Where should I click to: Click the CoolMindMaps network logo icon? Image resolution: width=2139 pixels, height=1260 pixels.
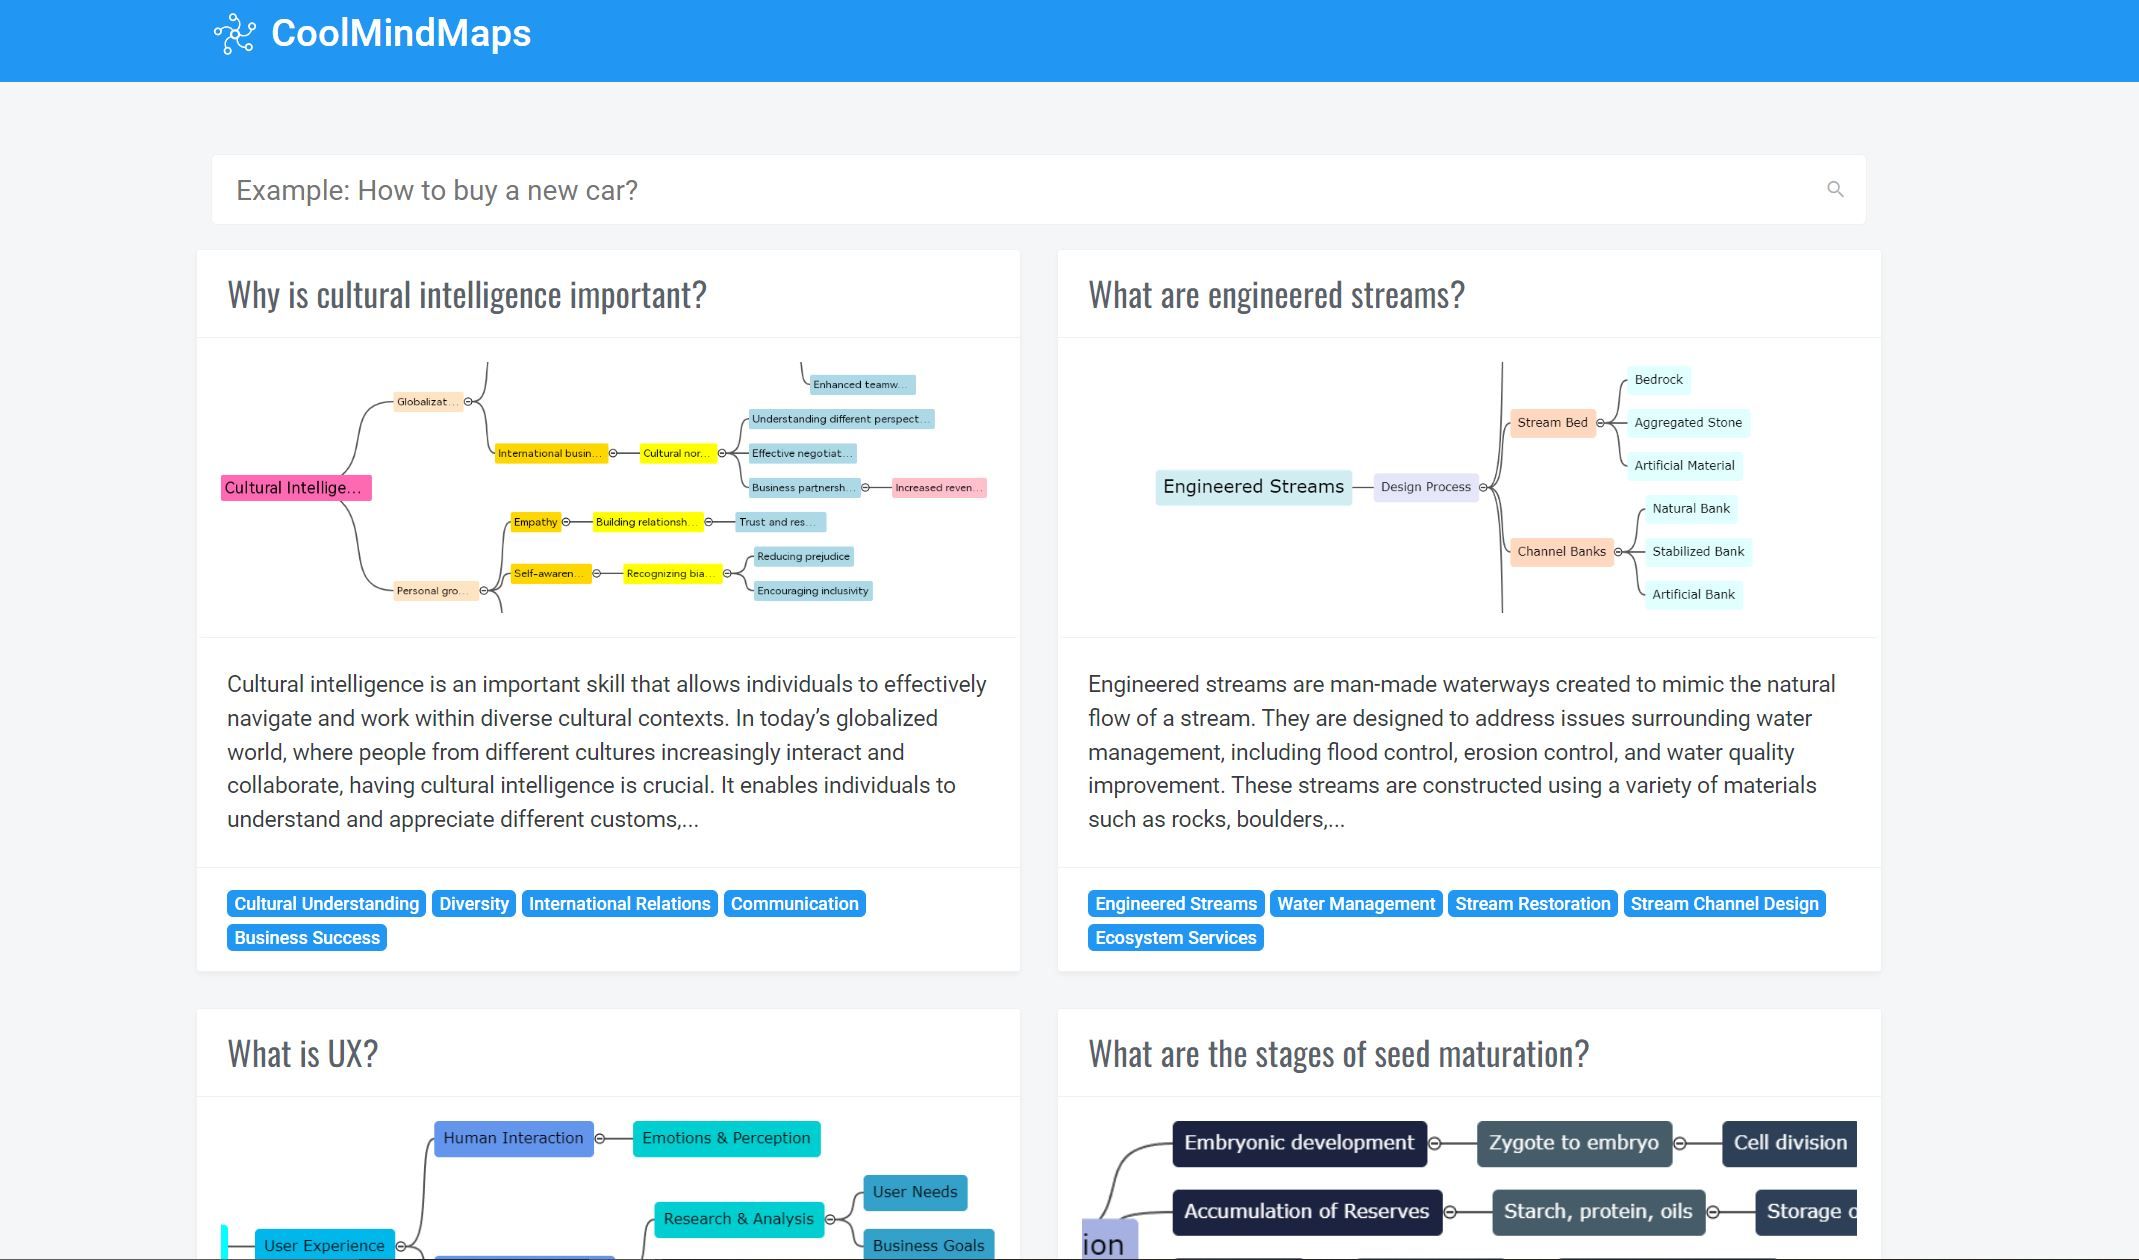(234, 33)
